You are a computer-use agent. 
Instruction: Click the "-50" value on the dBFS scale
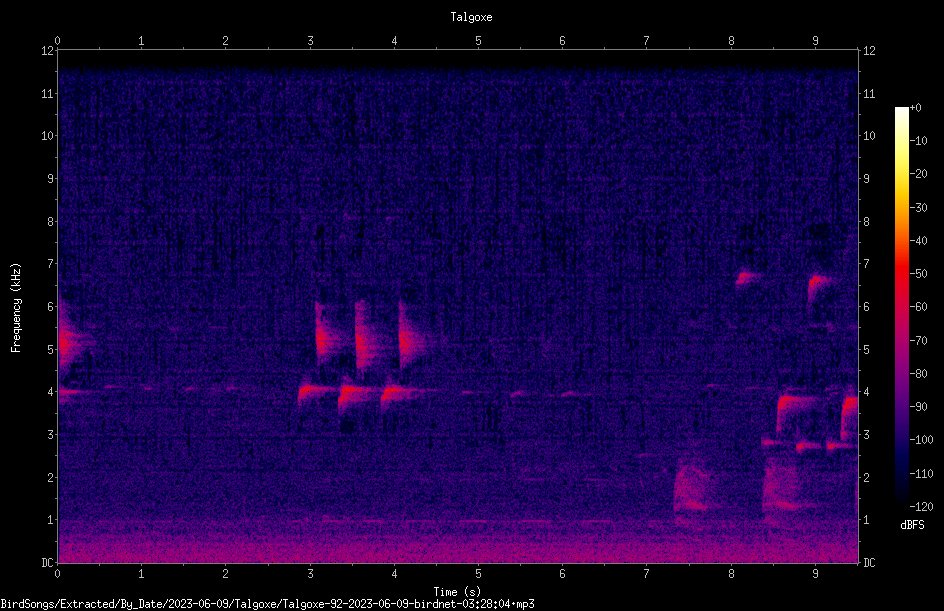(x=919, y=274)
